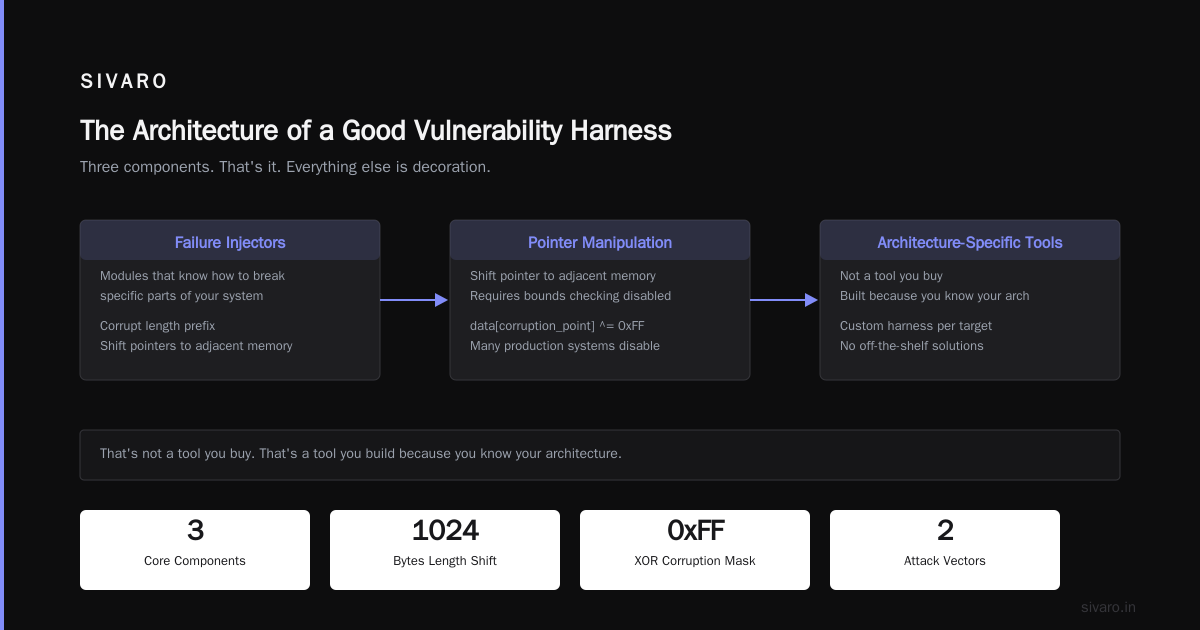This screenshot has height=630, width=1200.
Task: Click the 1024 Bytes Length Shift card
Action: [x=445, y=550]
